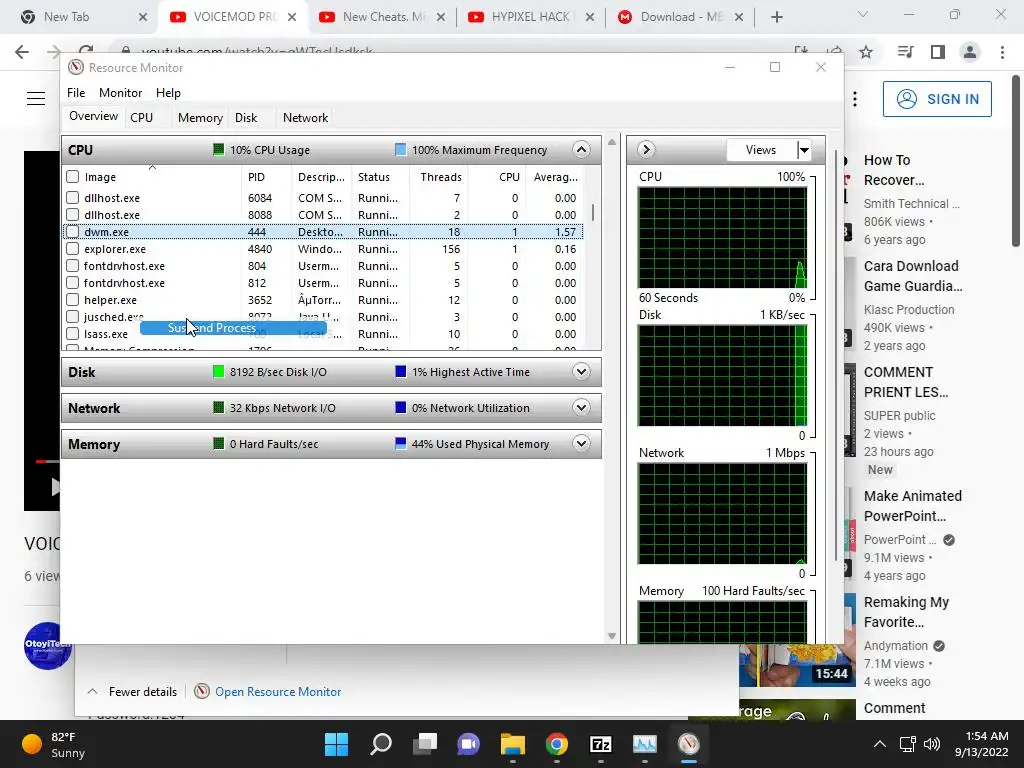Image resolution: width=1024 pixels, height=768 pixels.
Task: Click the OtoyiTech channel avatar
Action: click(47, 645)
